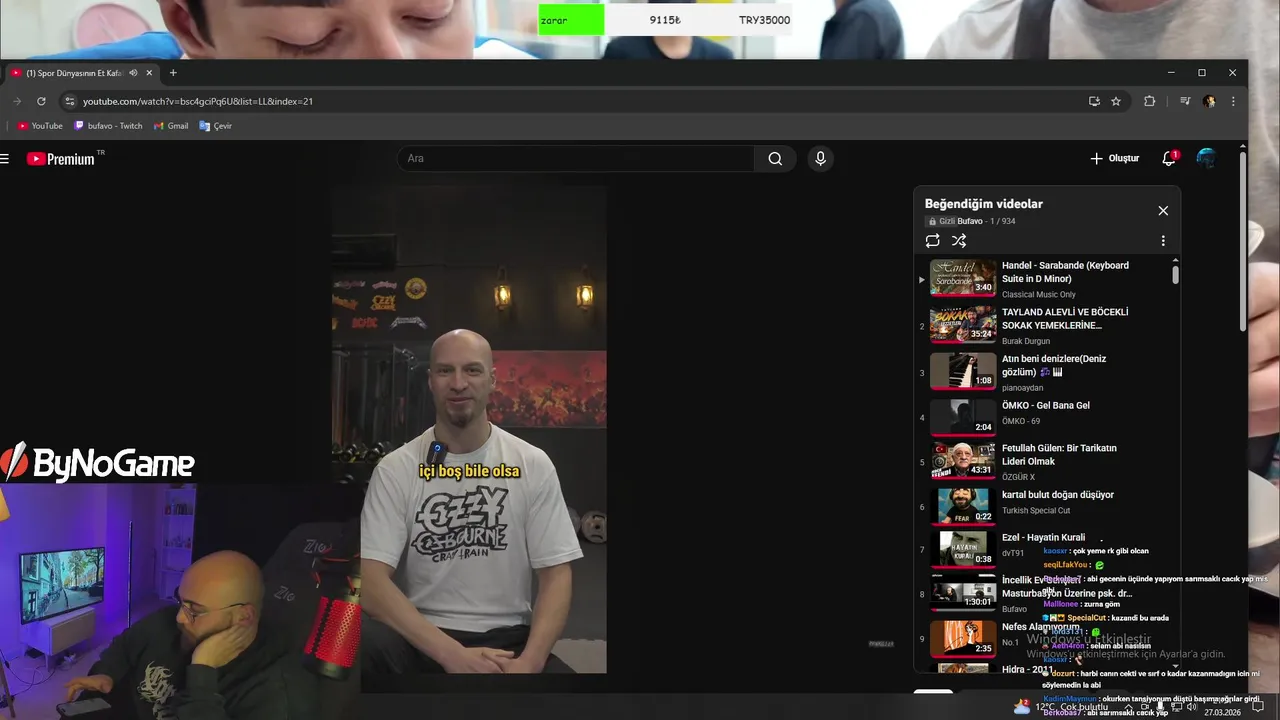Open the Çevir bookmark
Screen dimensions: 1280x720
point(215,126)
